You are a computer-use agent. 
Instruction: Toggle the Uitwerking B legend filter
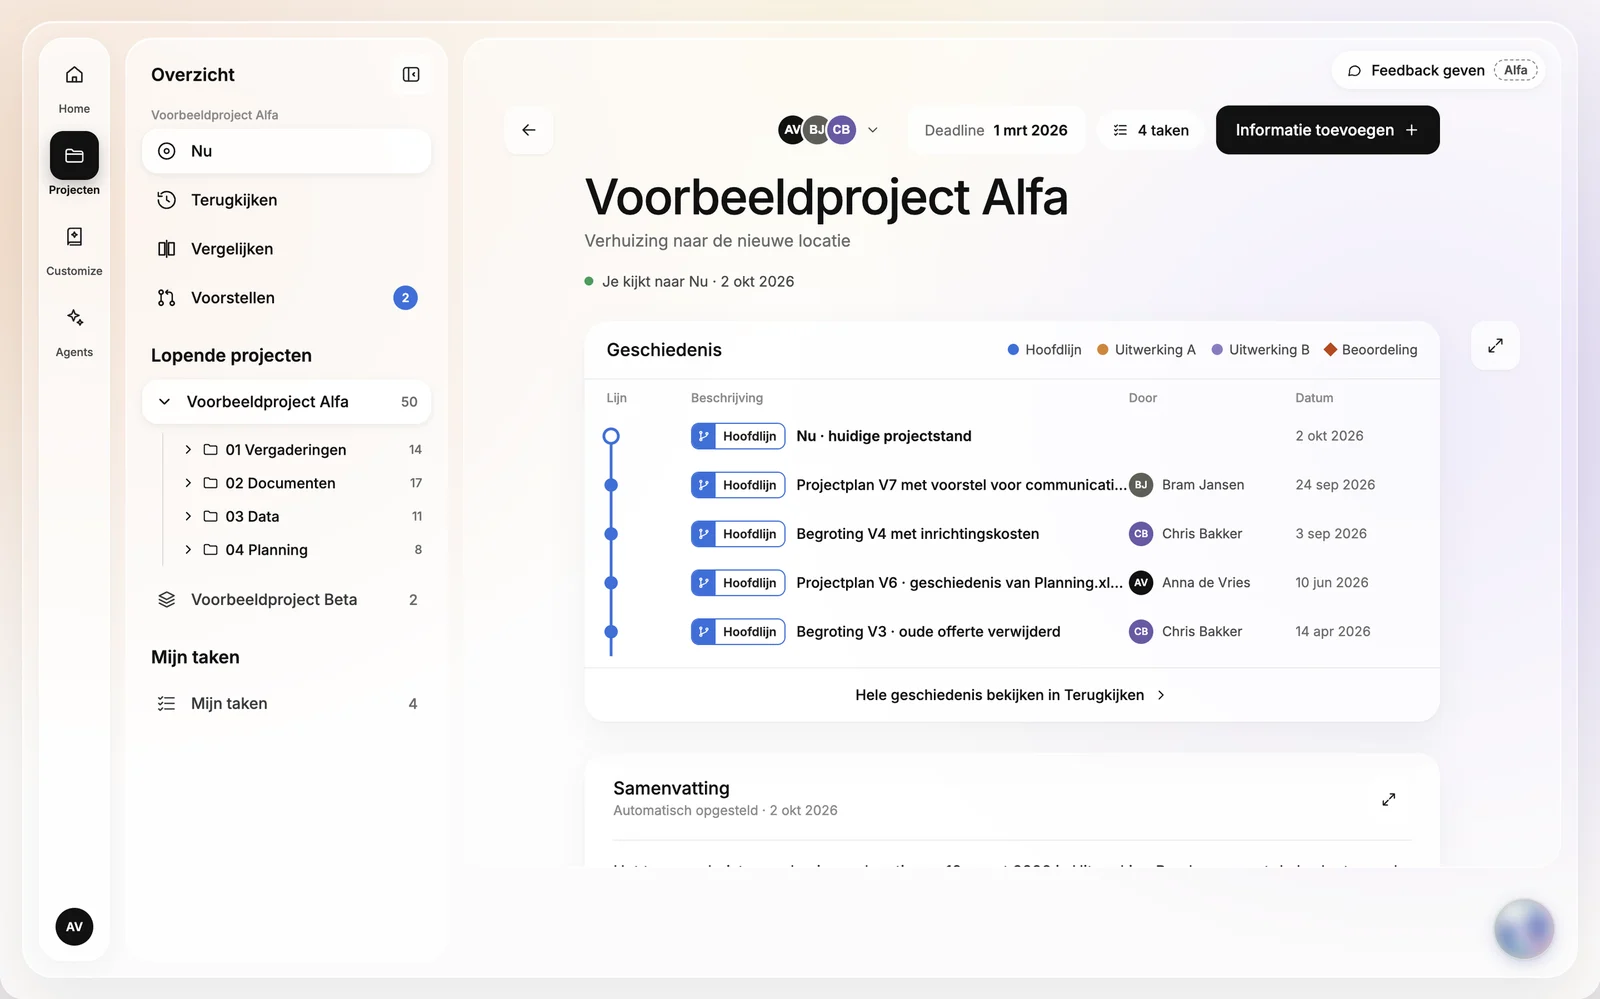(x=1260, y=350)
